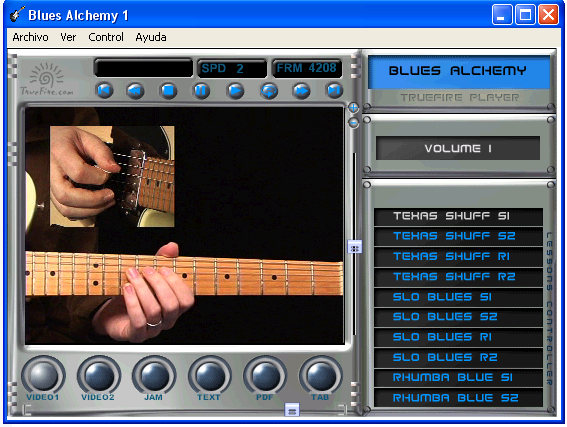This screenshot has height=427, width=567.
Task: Play the lesson video
Action: tap(235, 90)
